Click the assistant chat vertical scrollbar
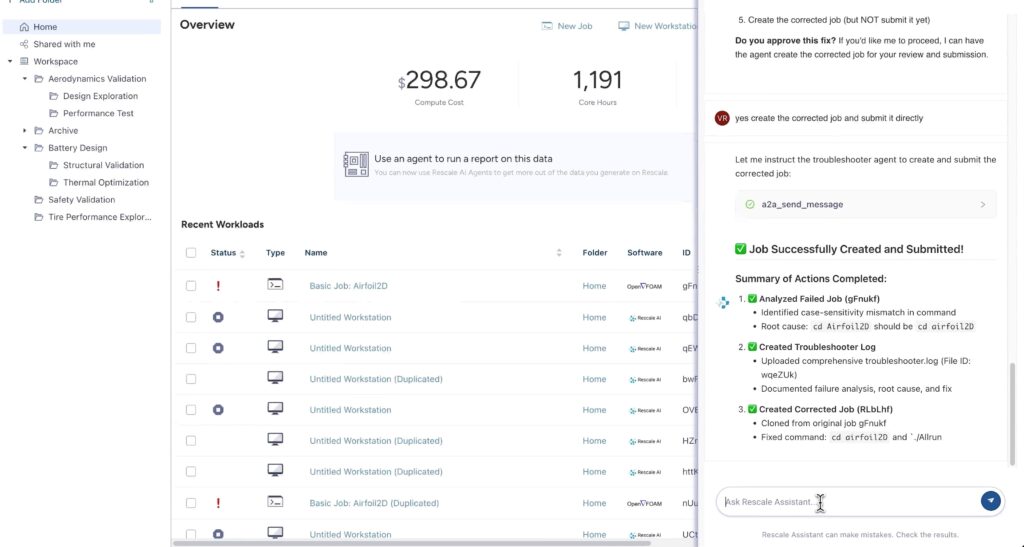The image size is (1024, 547). pyautogui.click(x=1013, y=414)
